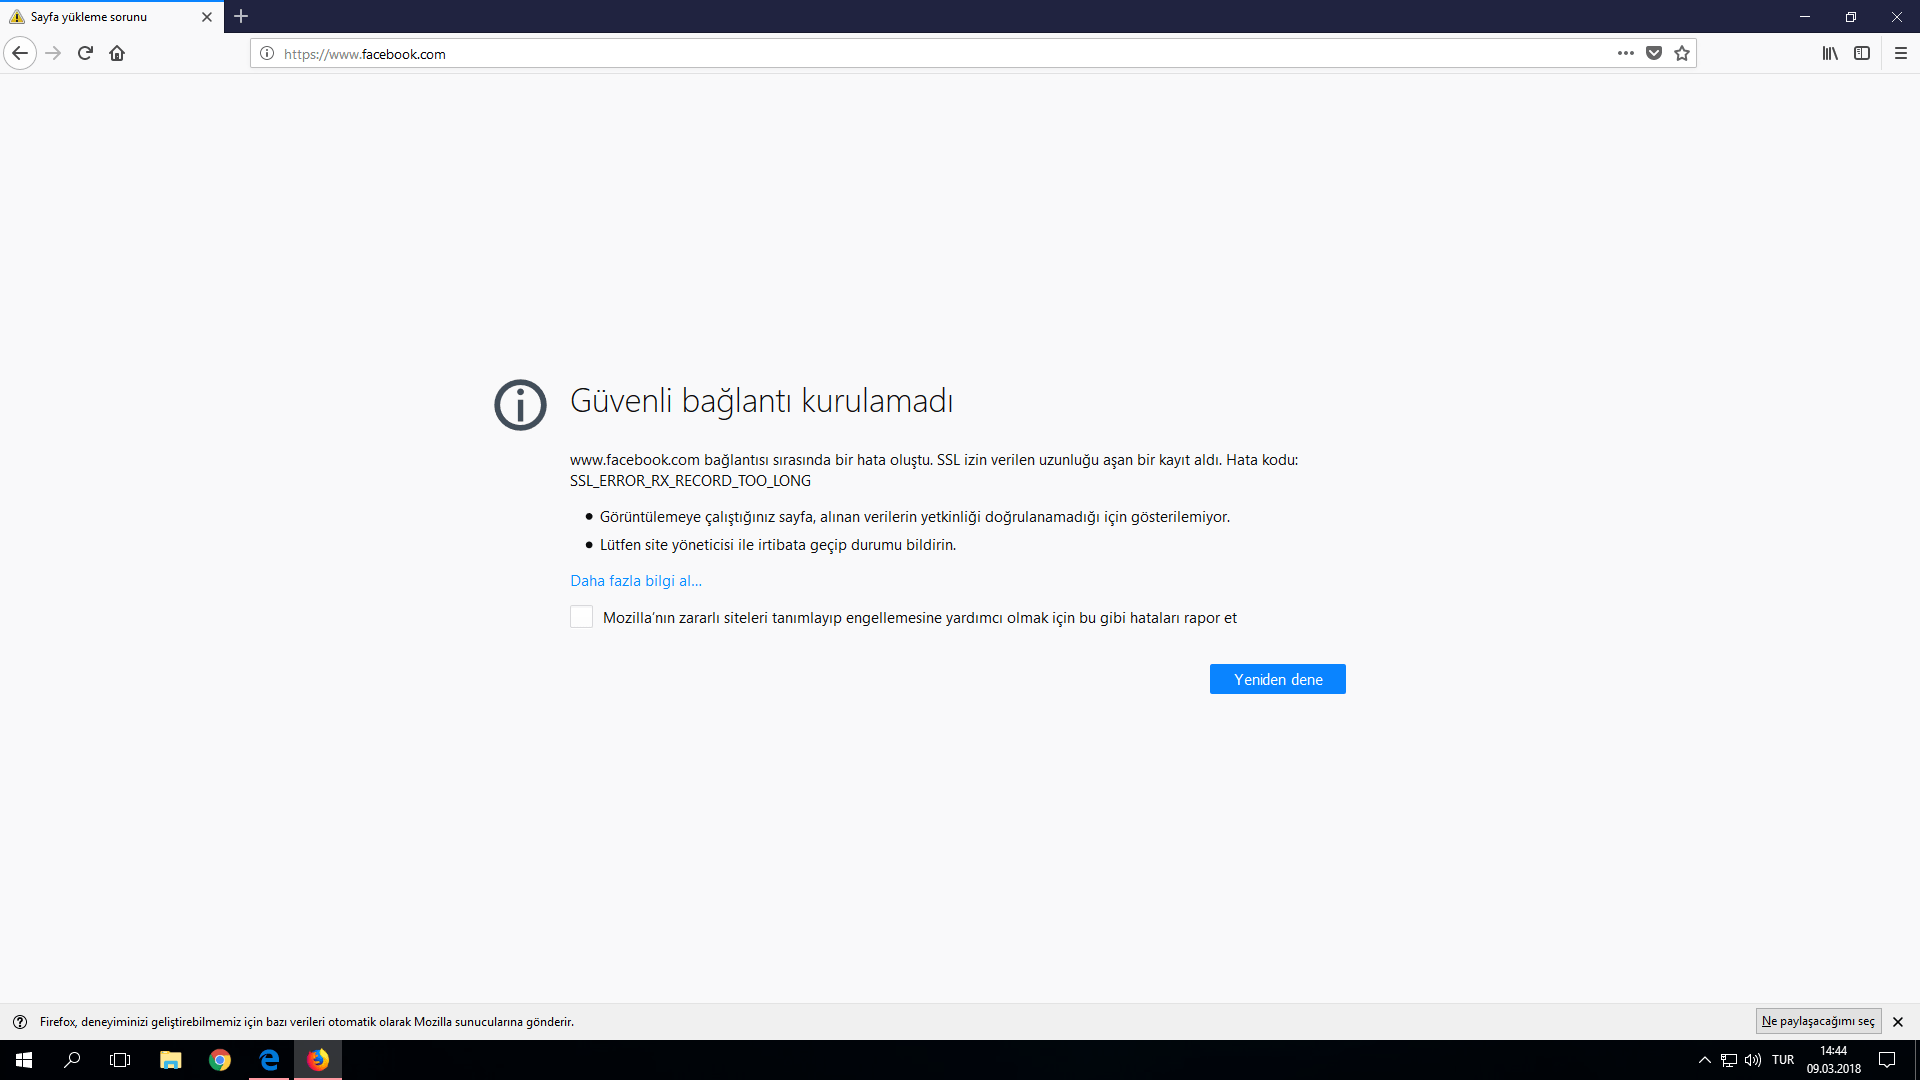
Task: Open the Library icon in toolbar
Action: [x=1830, y=53]
